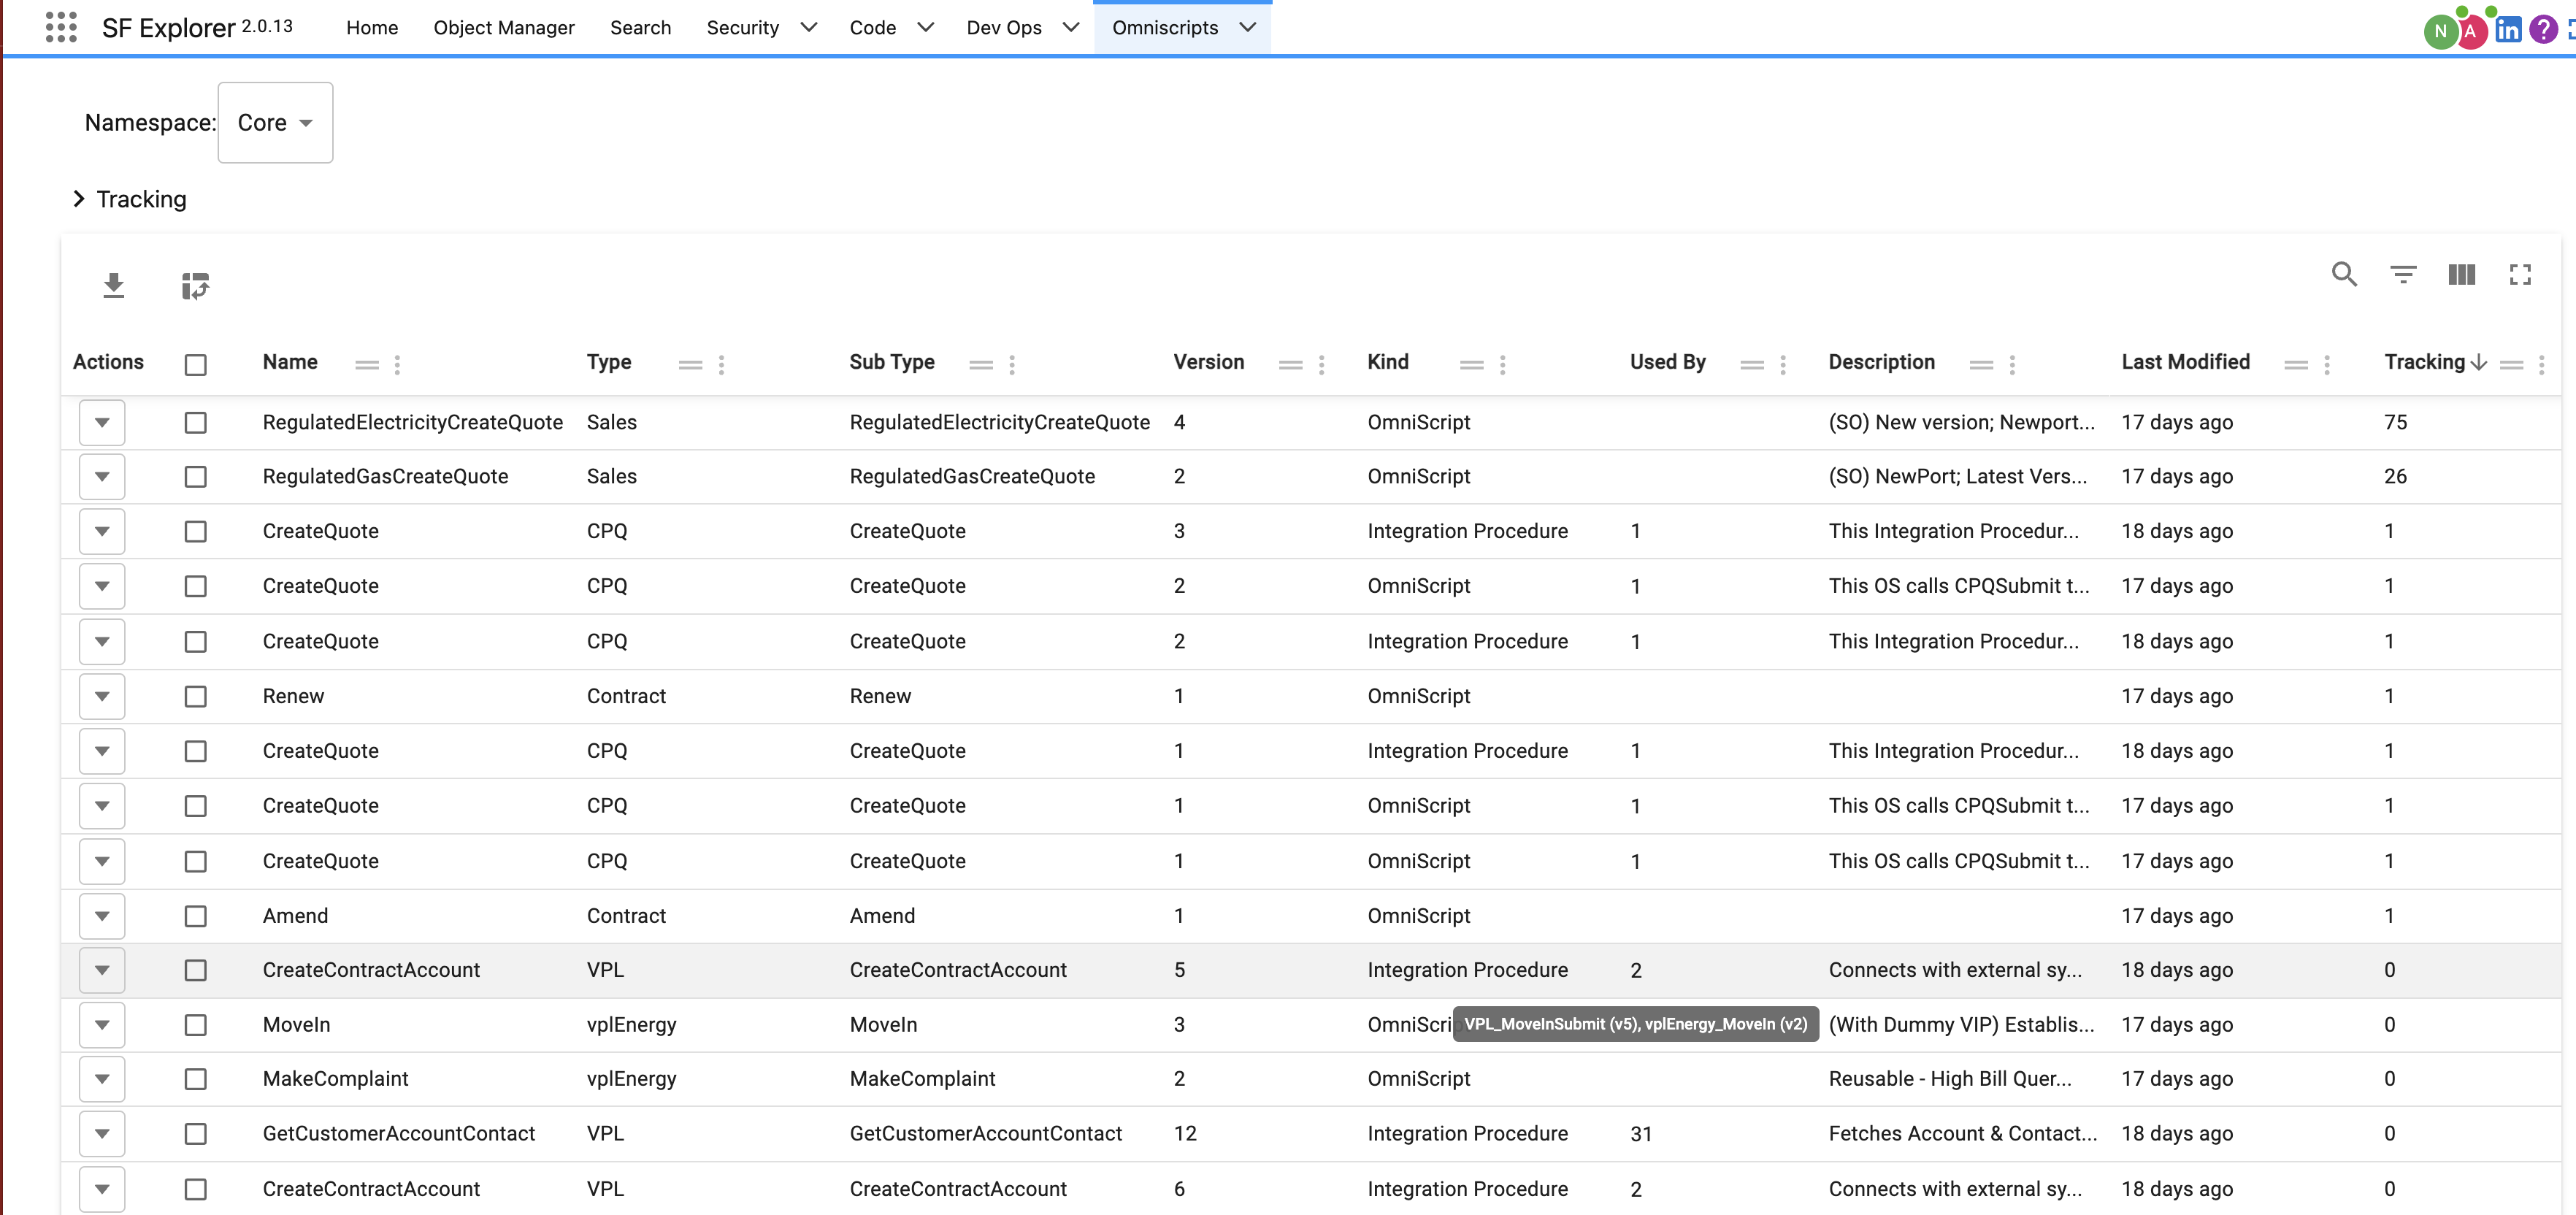Check the CreateContractAccount version 5 checkbox
This screenshot has width=2576, height=1215.
pos(196,970)
